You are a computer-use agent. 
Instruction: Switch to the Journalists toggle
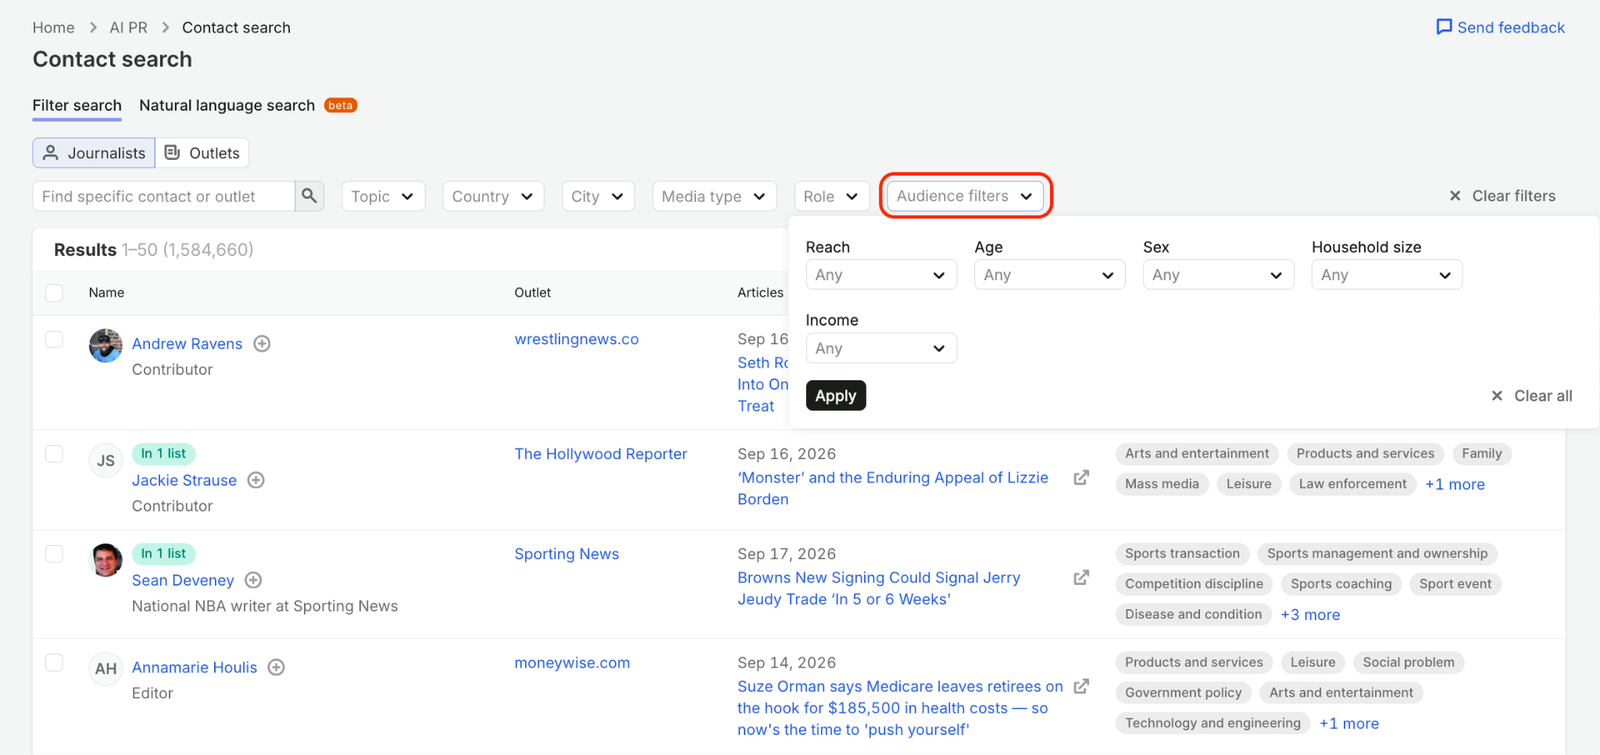coord(94,153)
